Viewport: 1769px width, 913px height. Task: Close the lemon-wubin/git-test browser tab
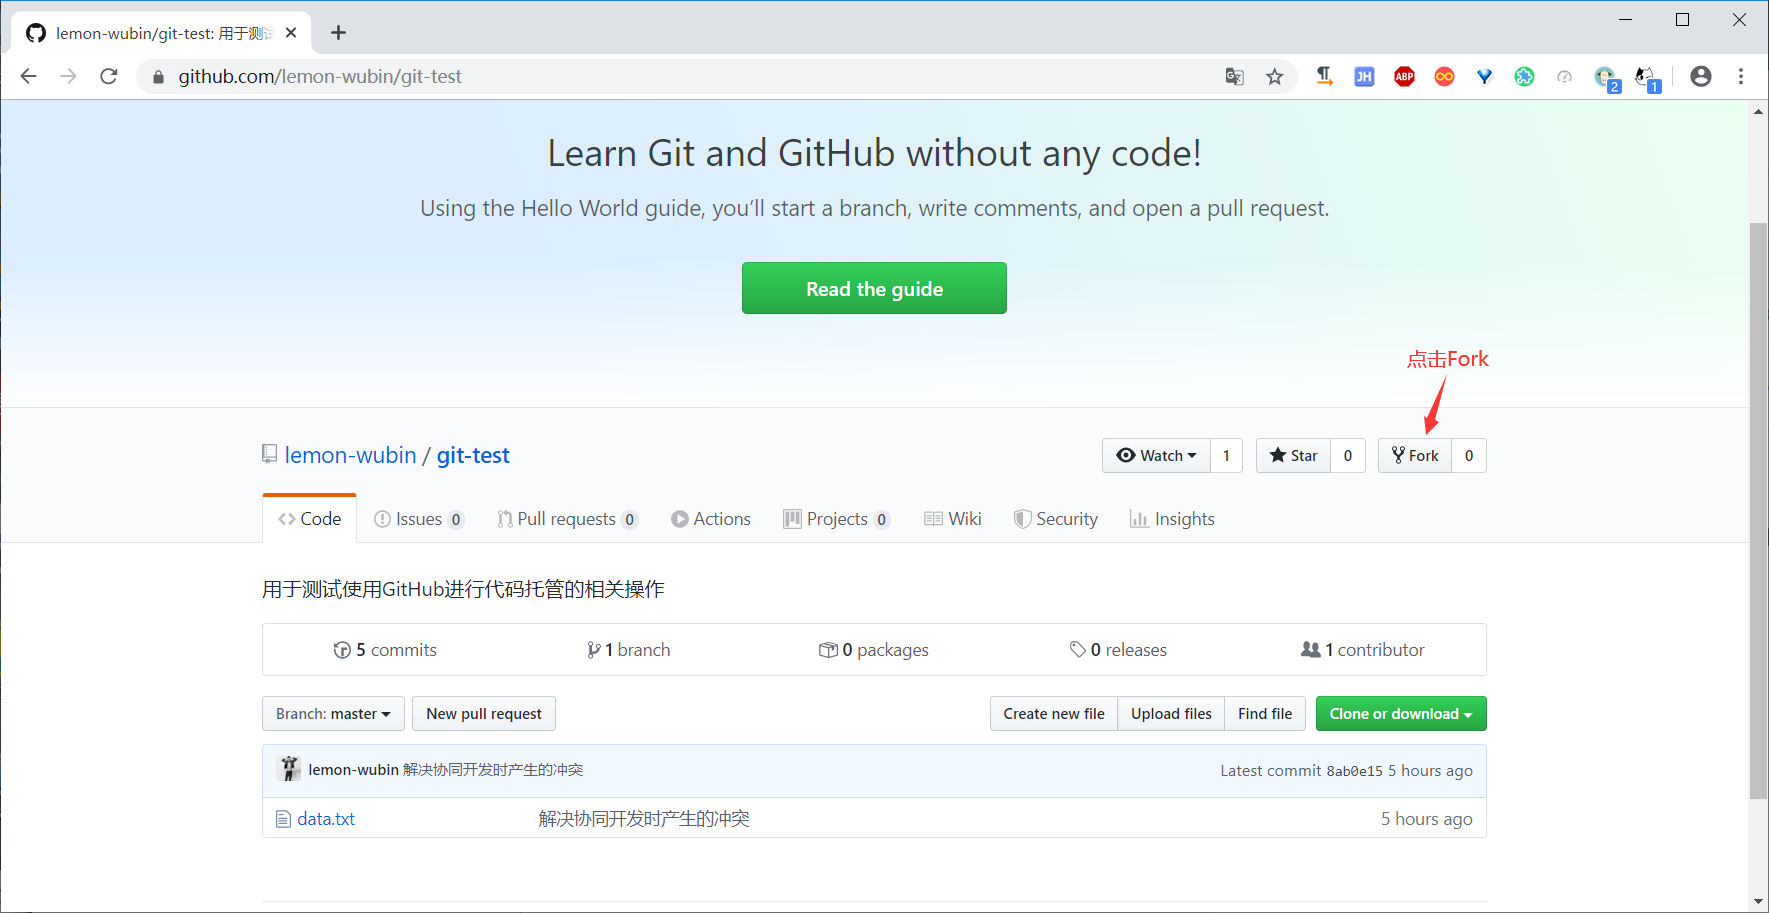click(291, 33)
